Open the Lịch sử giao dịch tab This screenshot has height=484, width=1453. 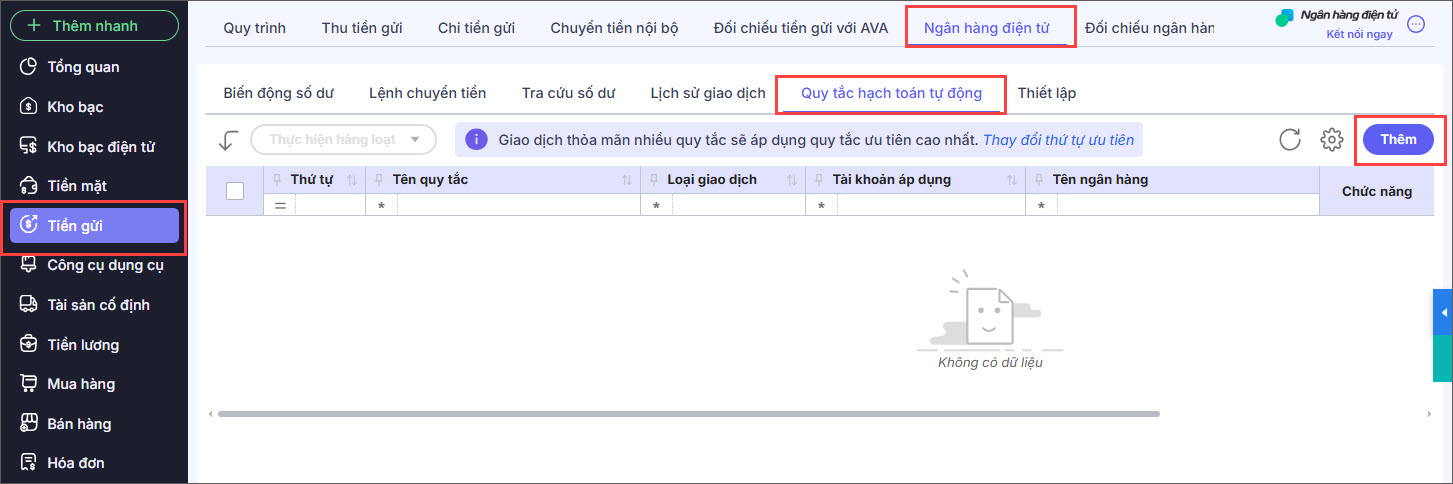point(707,93)
